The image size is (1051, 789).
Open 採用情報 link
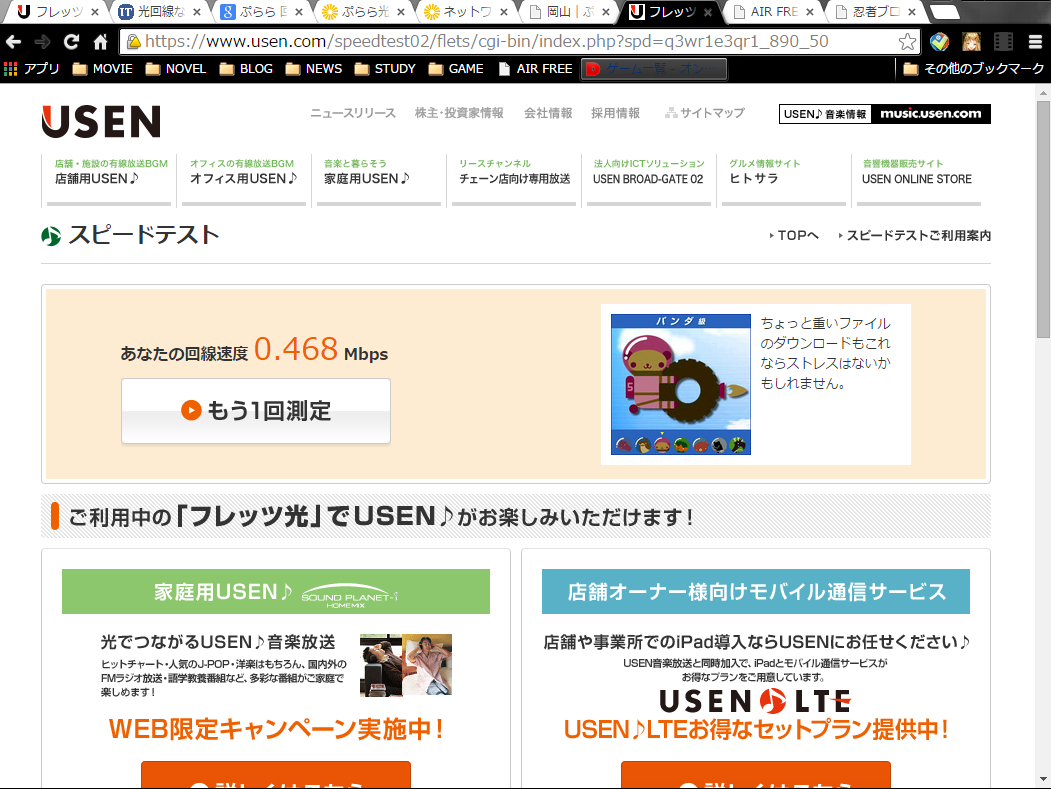click(615, 113)
